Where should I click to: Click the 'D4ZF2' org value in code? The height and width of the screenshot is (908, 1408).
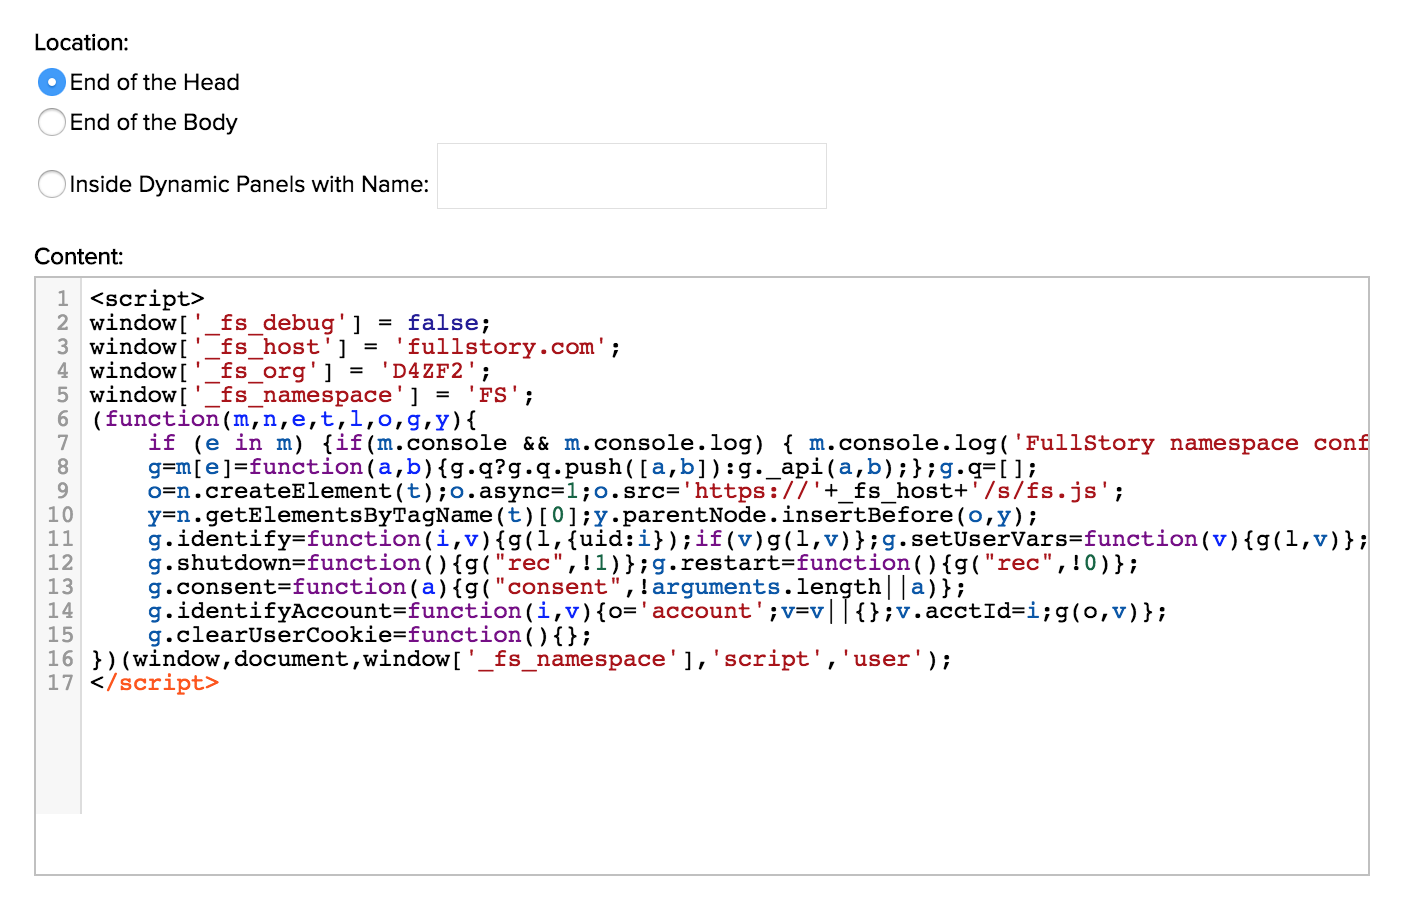[x=428, y=371]
